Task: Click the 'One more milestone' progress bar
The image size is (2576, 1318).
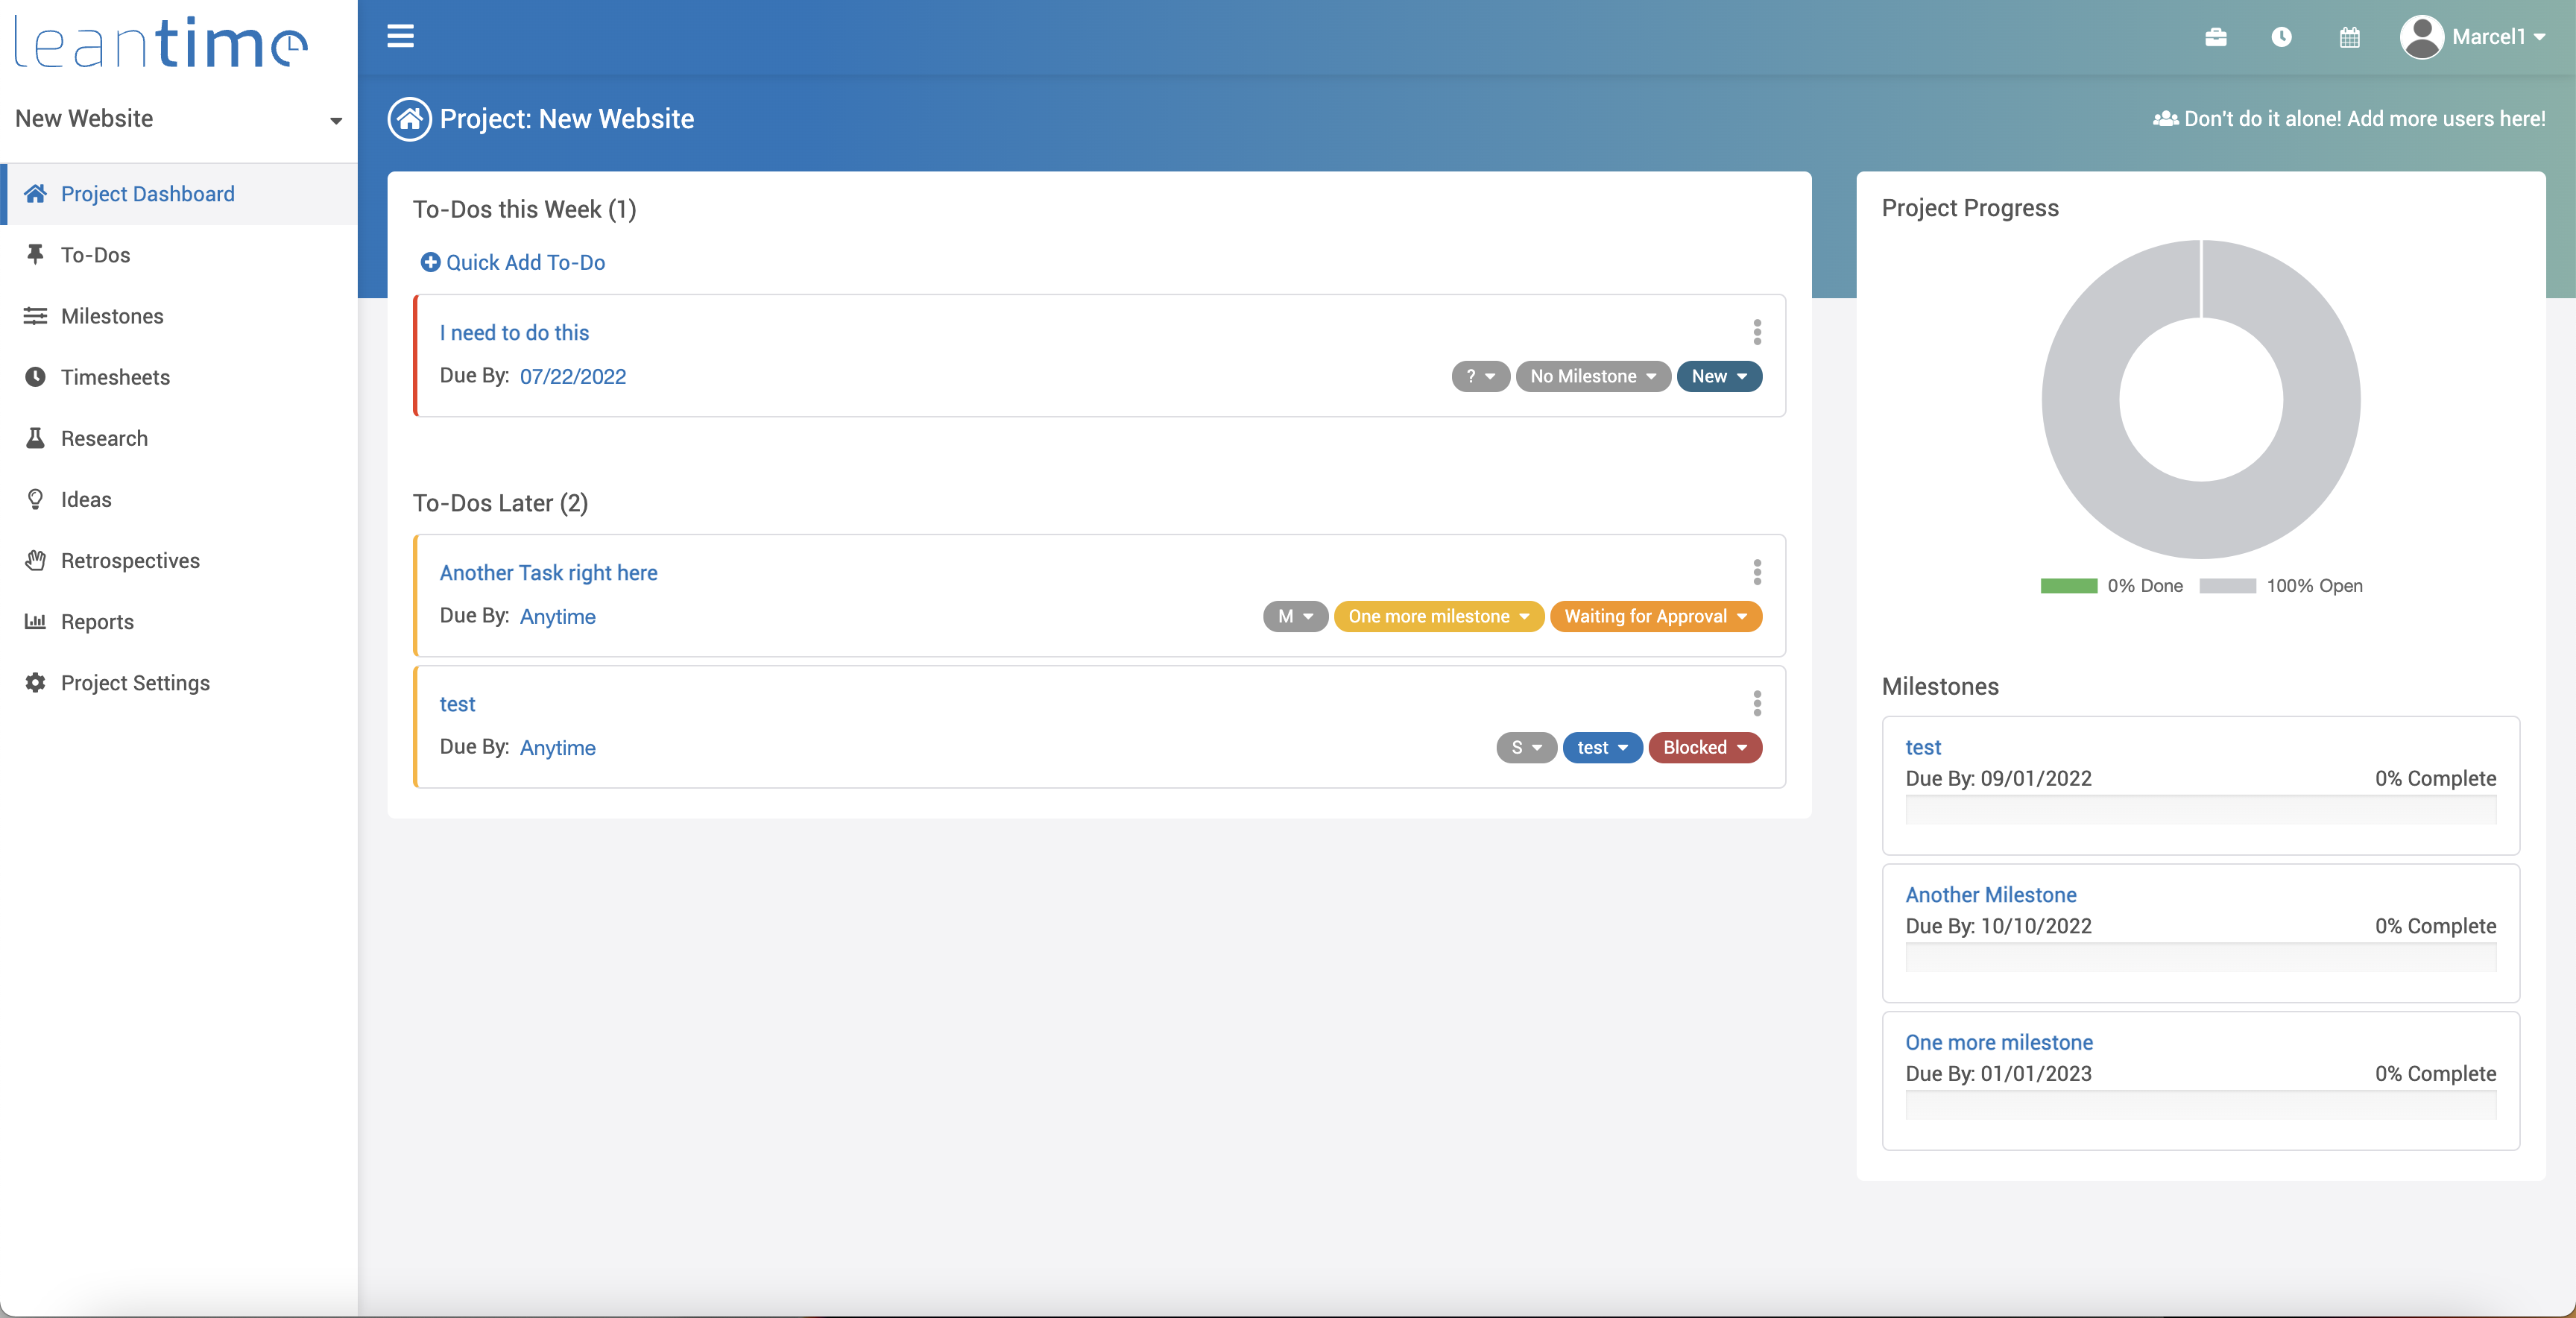Action: pos(2200,1104)
